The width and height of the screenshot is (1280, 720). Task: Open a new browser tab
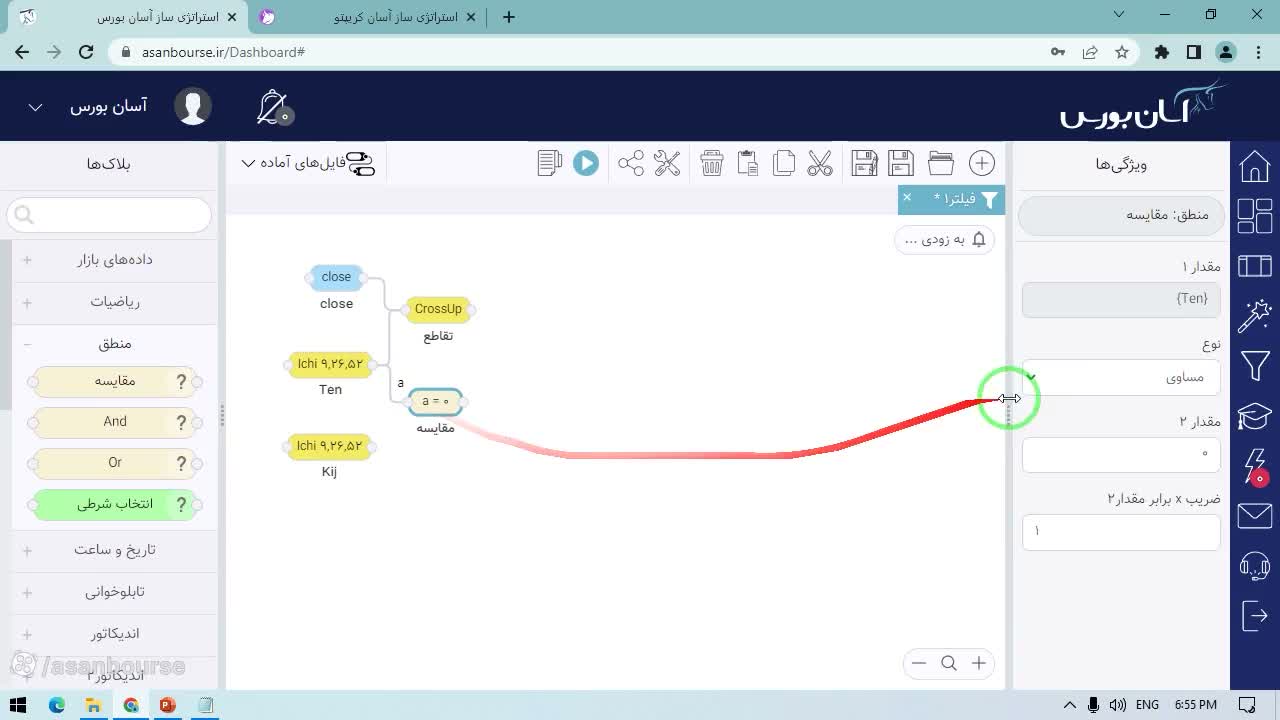point(509,17)
